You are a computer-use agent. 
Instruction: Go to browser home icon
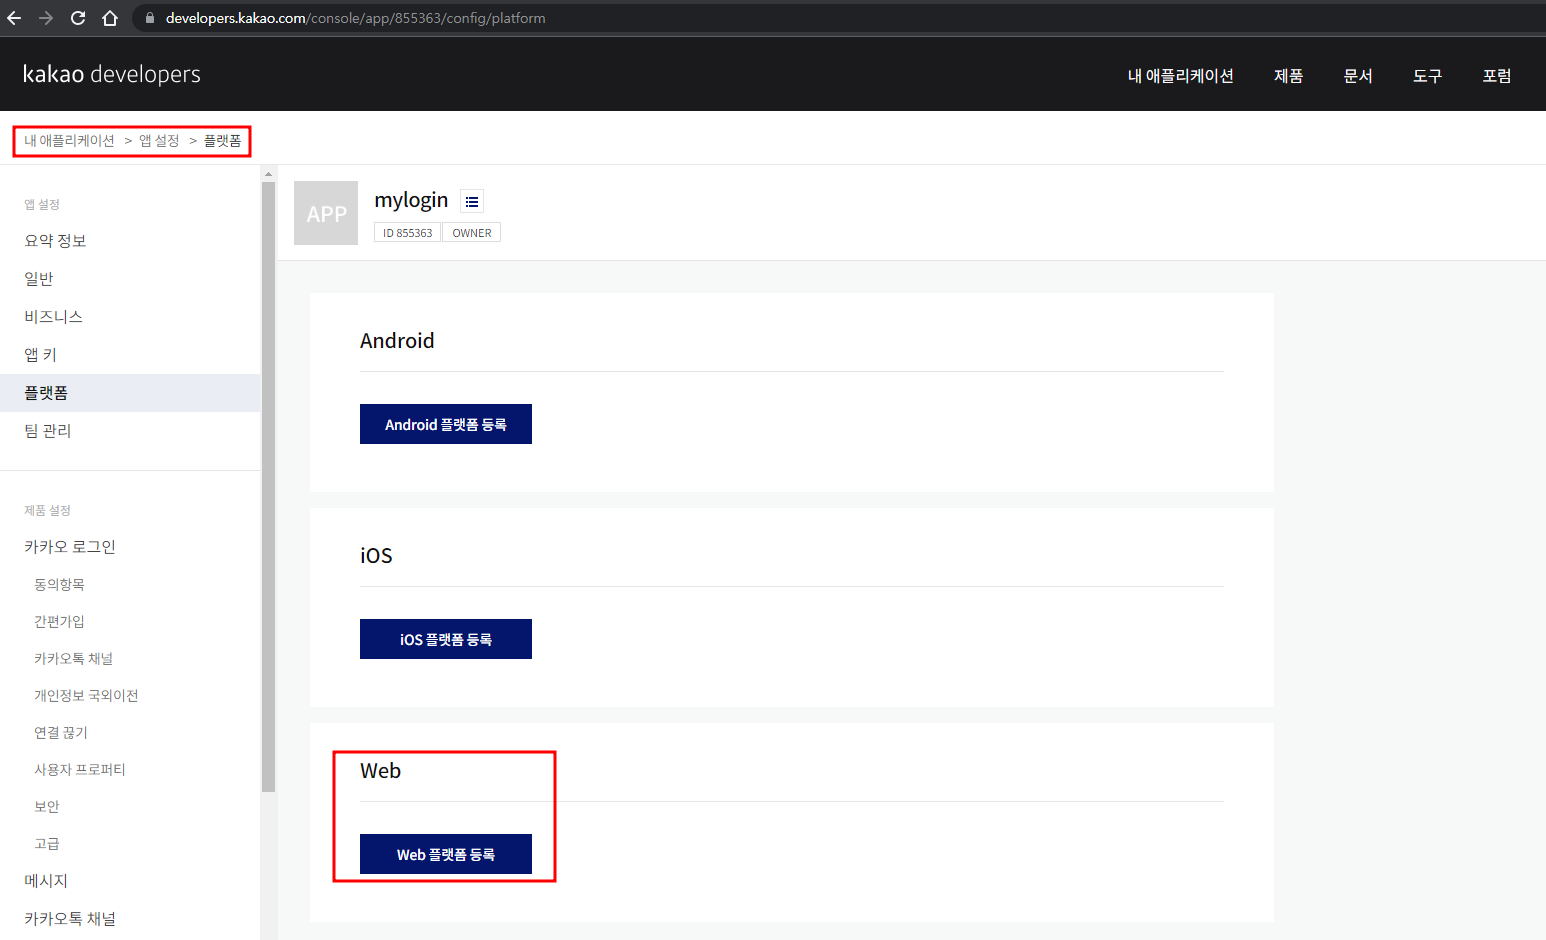[x=110, y=18]
